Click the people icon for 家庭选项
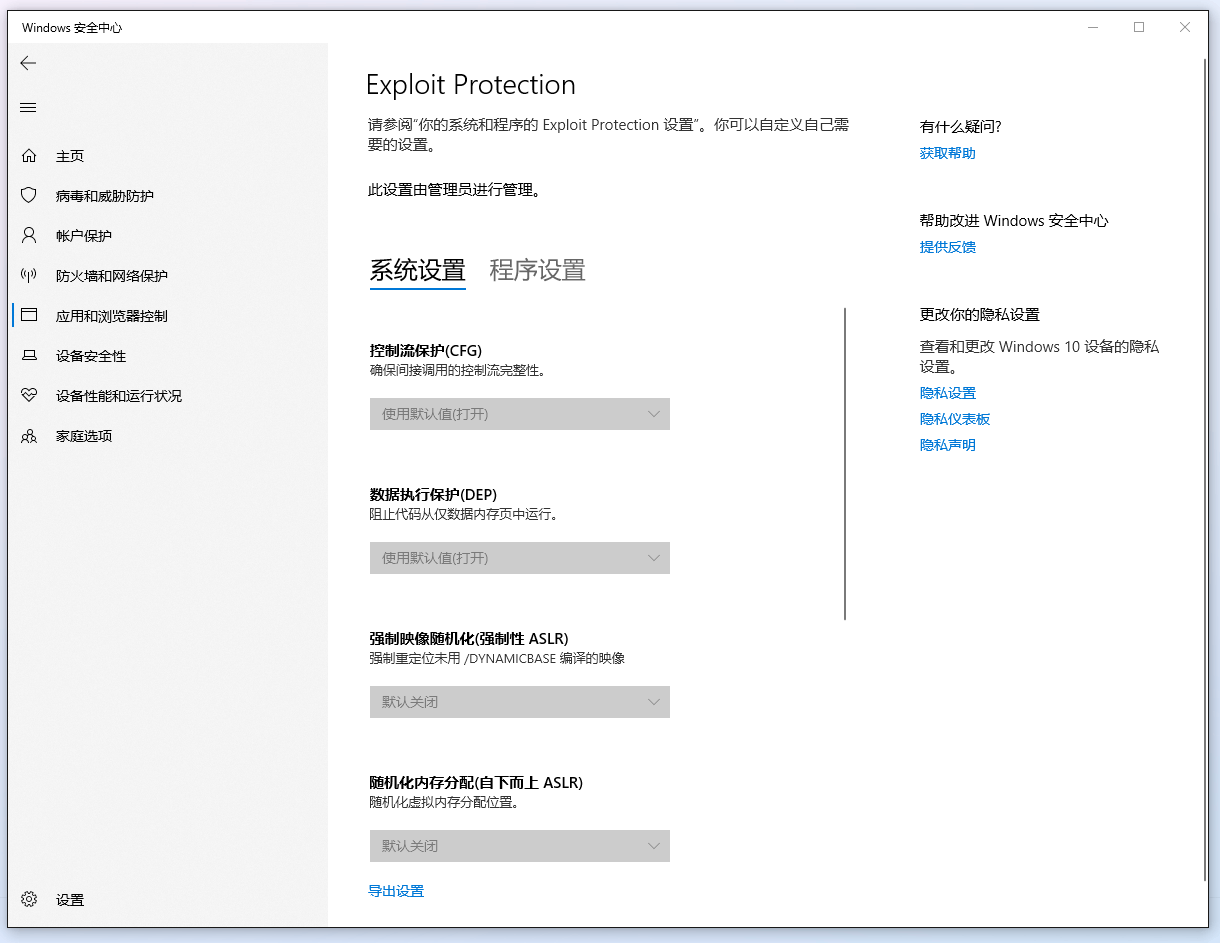This screenshot has height=943, width=1220. click(x=29, y=436)
